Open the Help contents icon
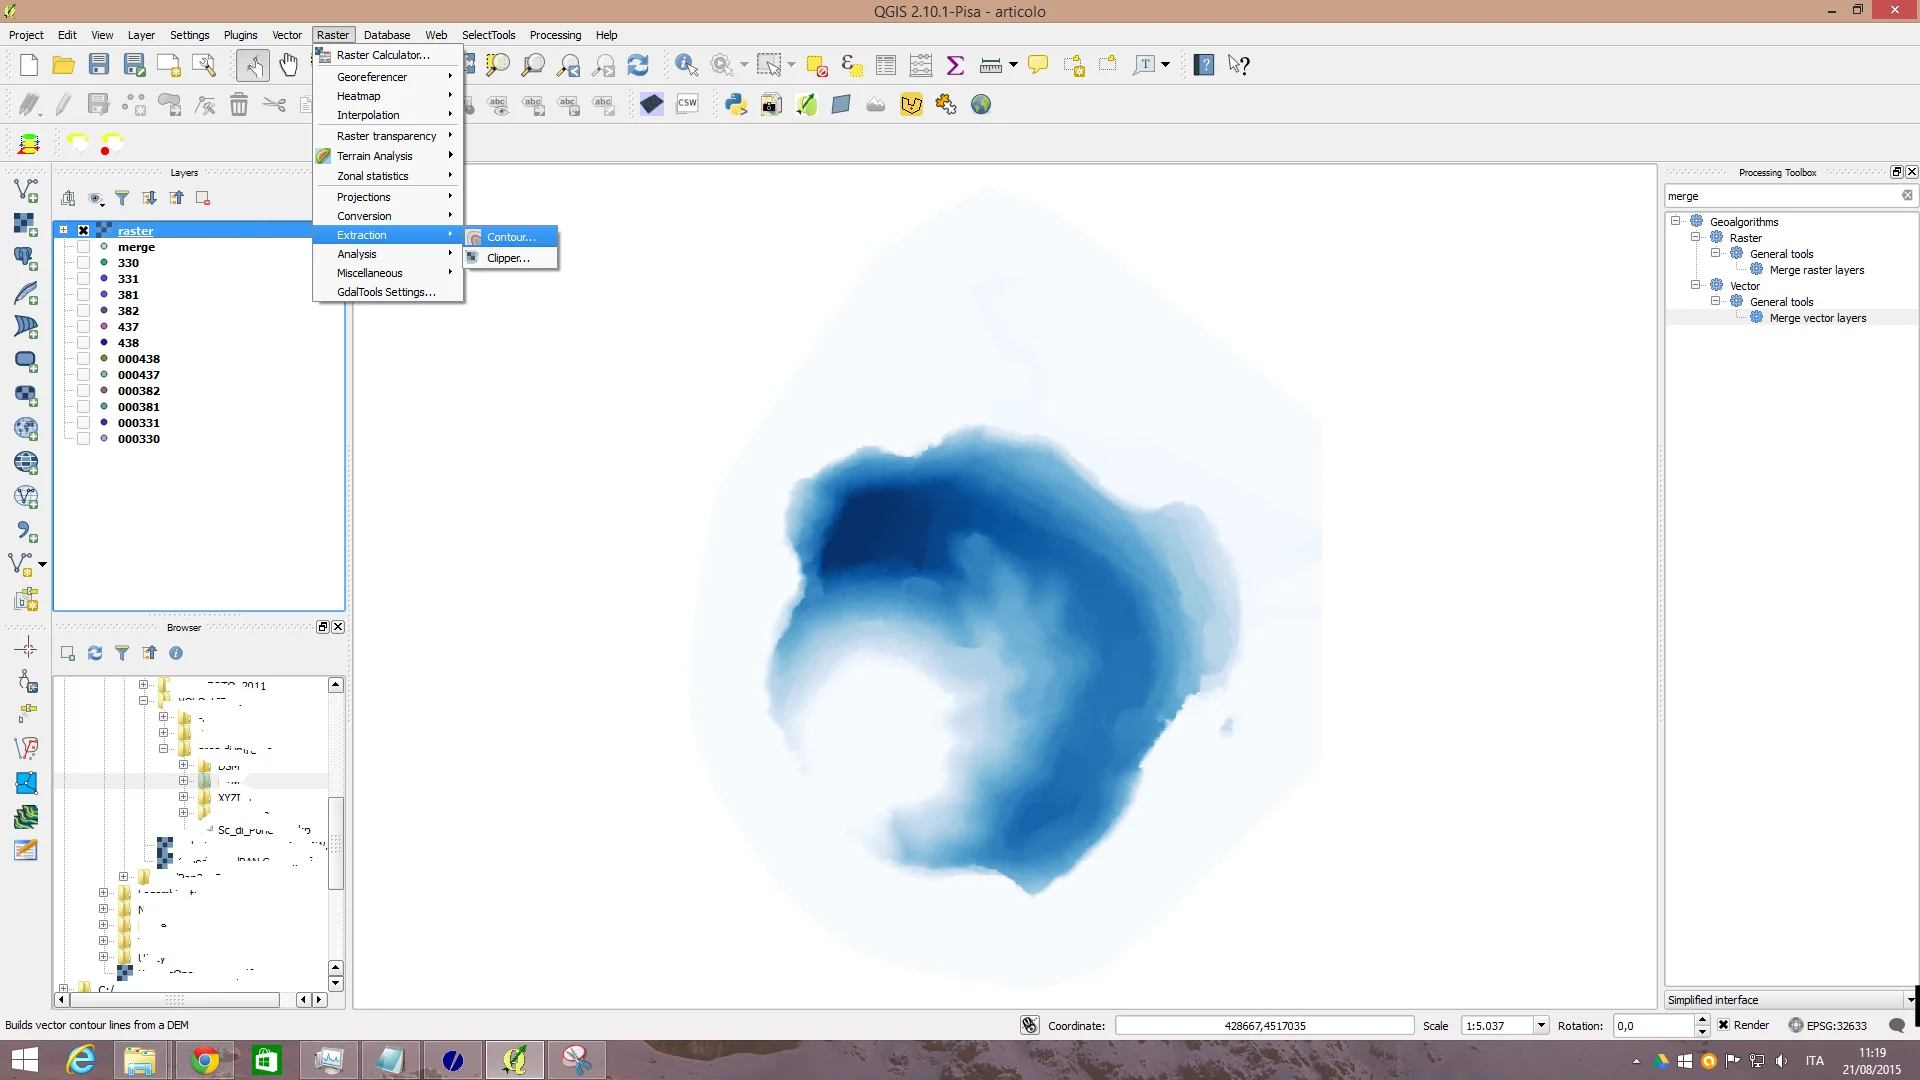 [x=1204, y=65]
